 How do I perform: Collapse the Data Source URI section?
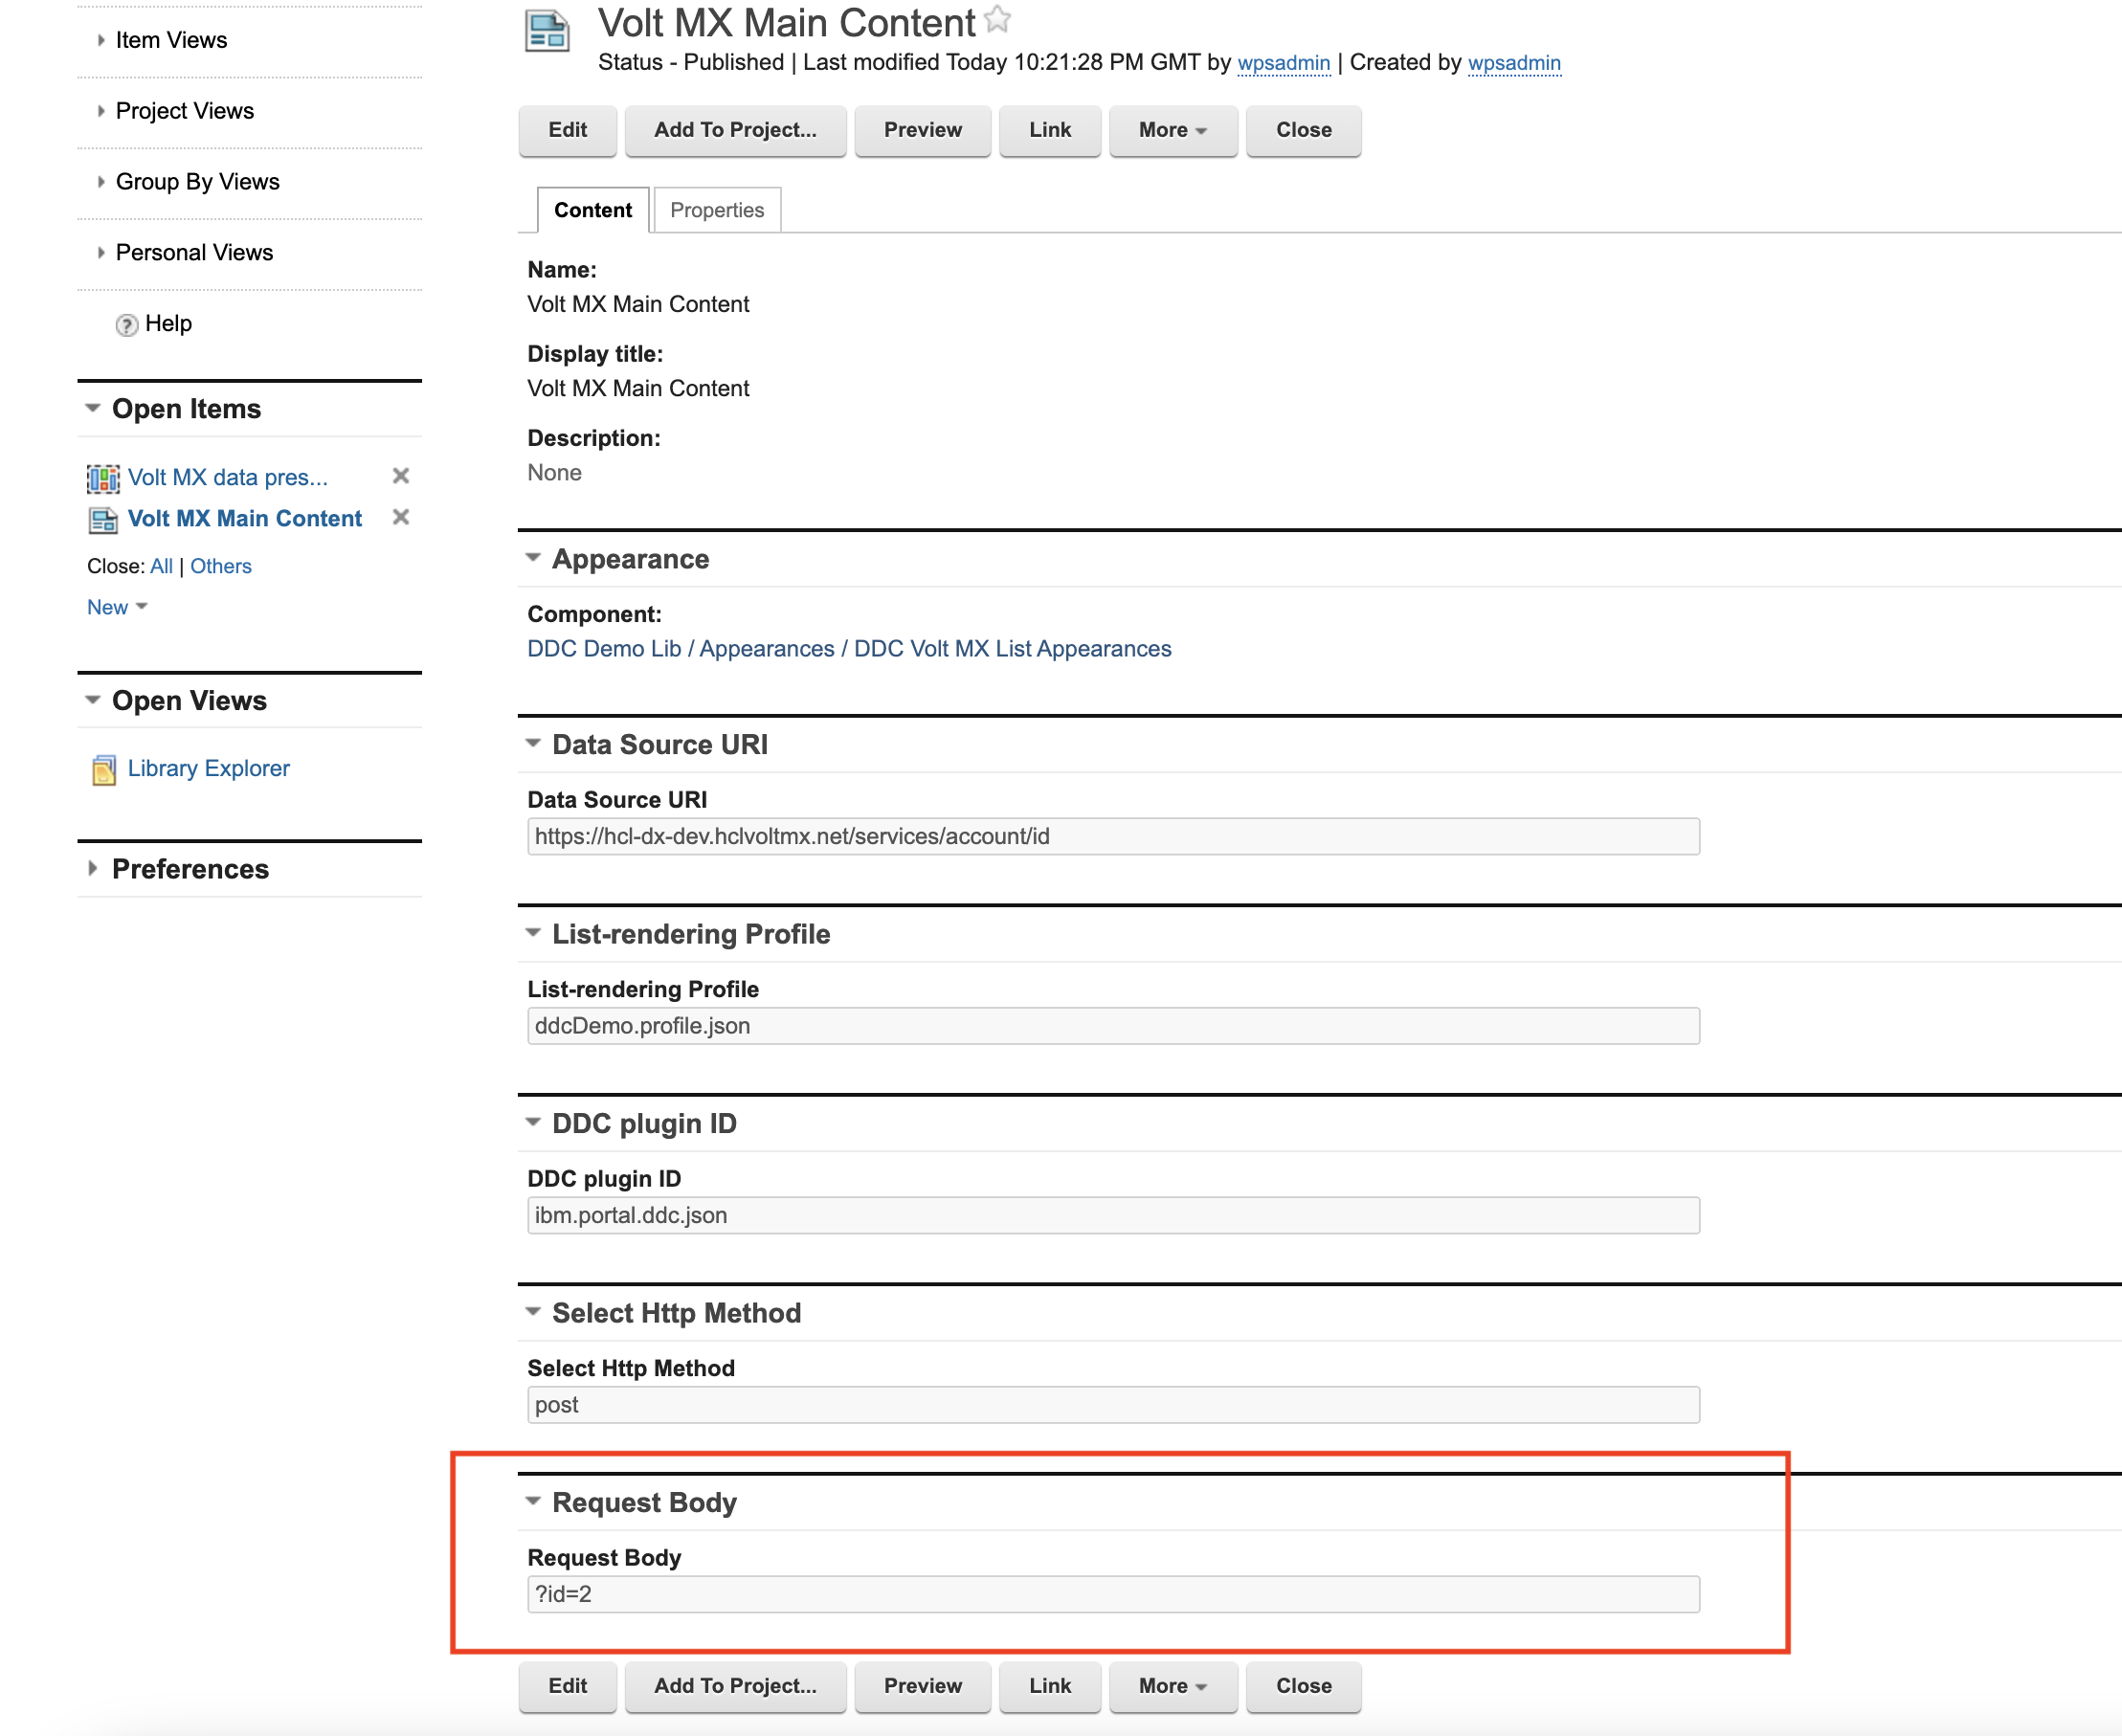point(533,743)
